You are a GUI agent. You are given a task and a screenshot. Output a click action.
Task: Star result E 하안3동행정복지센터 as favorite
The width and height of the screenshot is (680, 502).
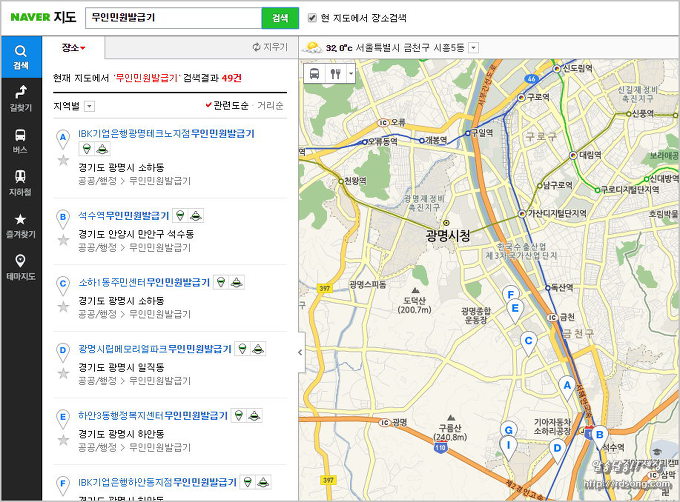(63, 440)
